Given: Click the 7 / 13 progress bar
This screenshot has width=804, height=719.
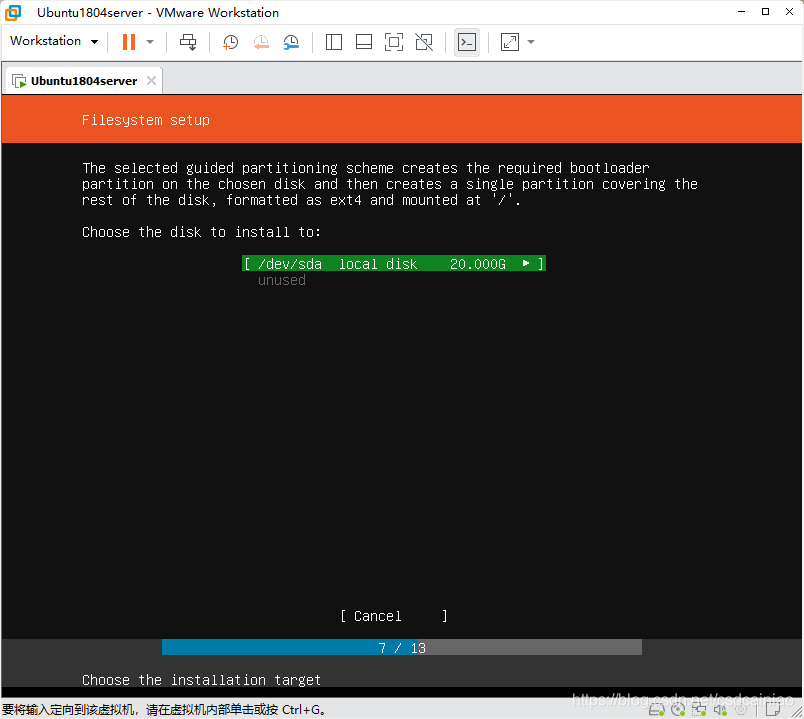Looking at the screenshot, I should (x=401, y=647).
